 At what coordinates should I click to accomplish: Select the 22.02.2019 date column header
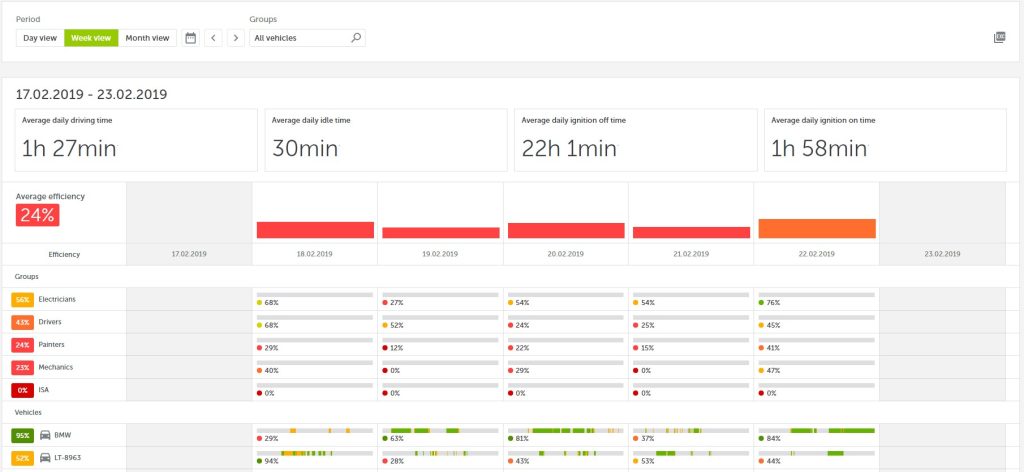pyautogui.click(x=817, y=255)
